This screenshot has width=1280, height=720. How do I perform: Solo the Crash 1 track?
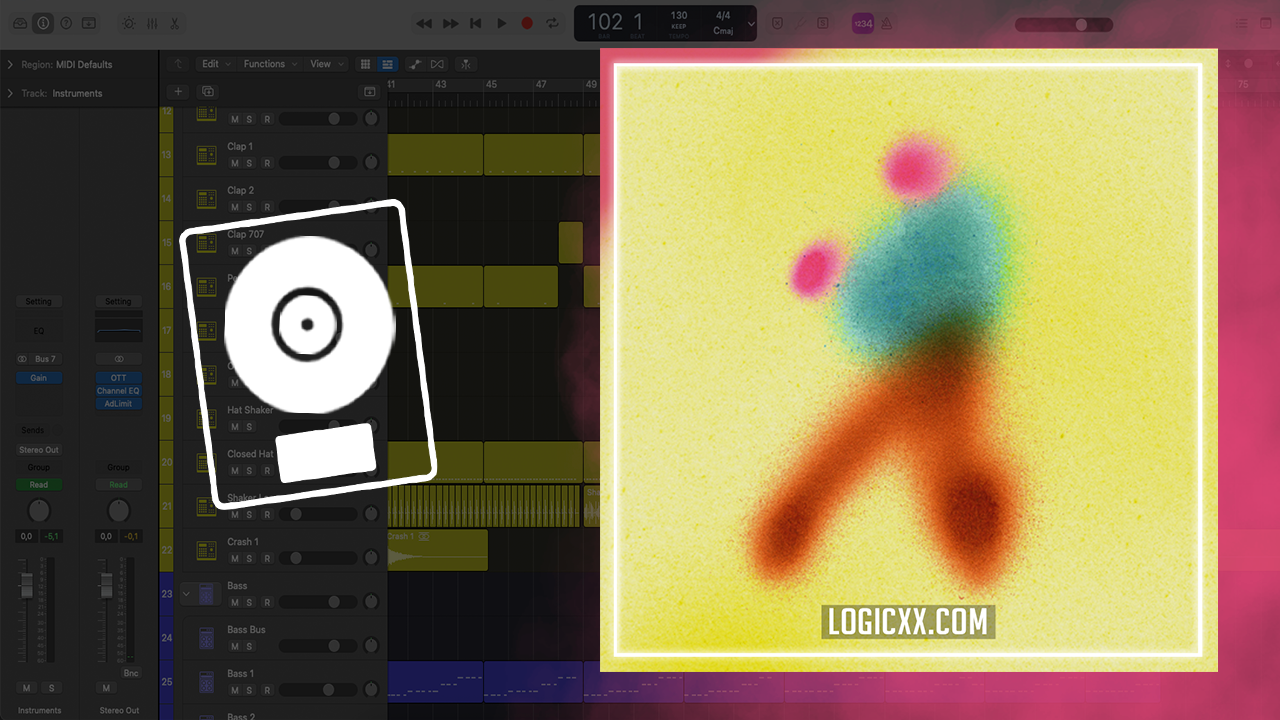(250, 558)
